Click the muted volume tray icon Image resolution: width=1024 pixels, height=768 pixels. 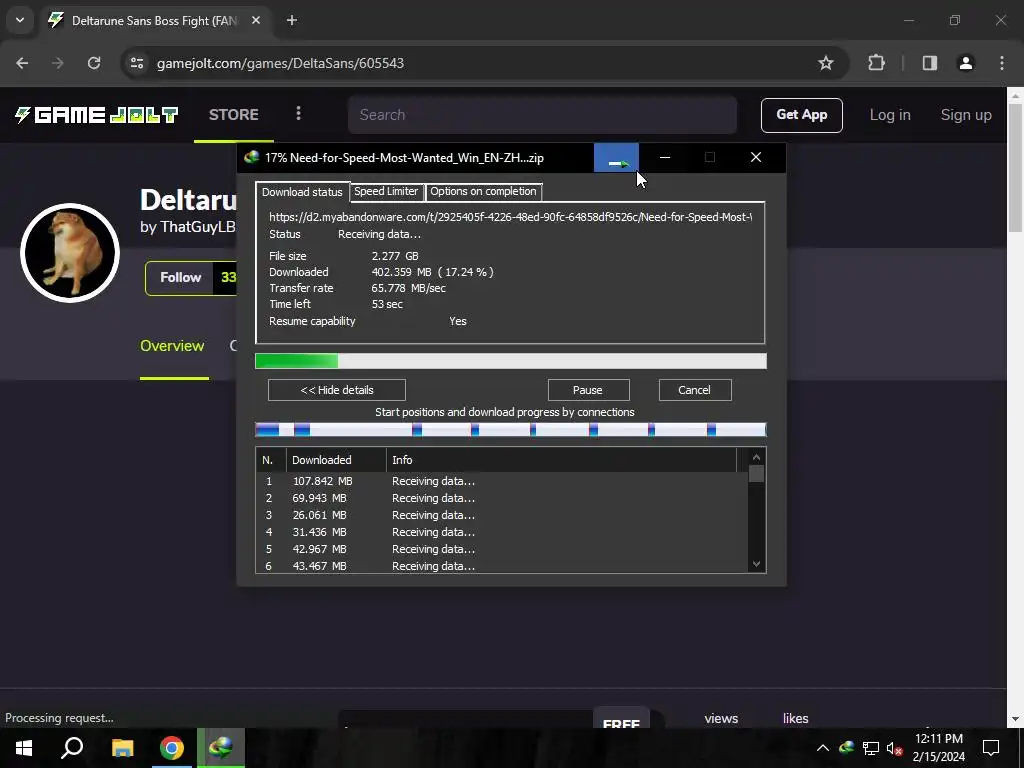pyautogui.click(x=894, y=748)
